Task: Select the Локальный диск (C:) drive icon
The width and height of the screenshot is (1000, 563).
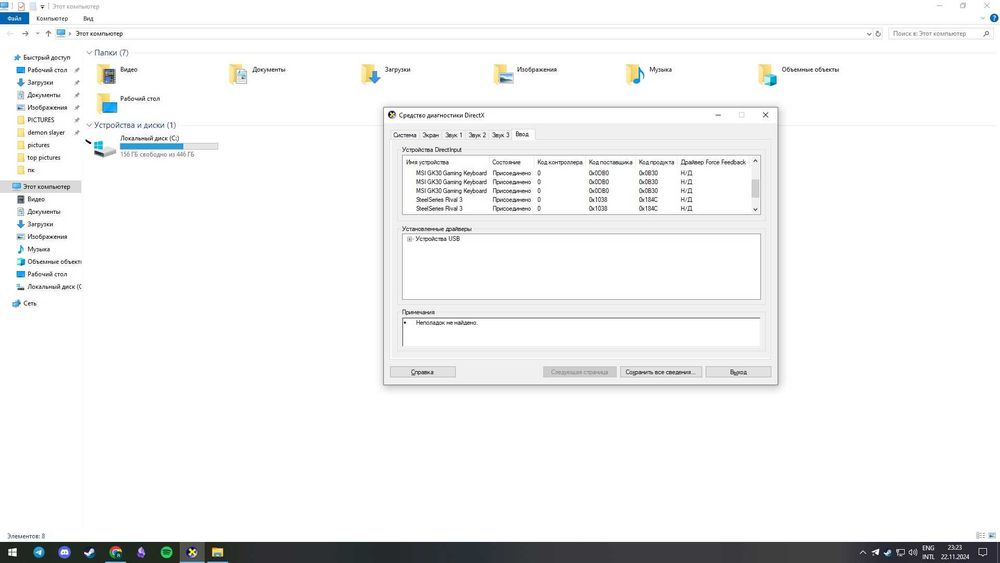Action: point(105,148)
